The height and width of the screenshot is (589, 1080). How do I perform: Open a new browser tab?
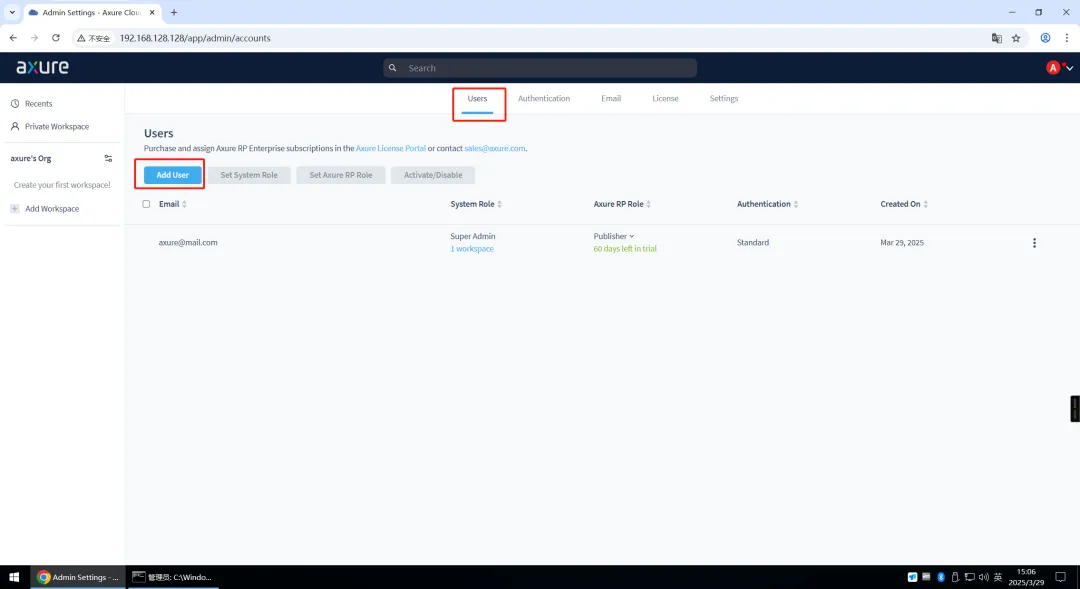pos(174,12)
